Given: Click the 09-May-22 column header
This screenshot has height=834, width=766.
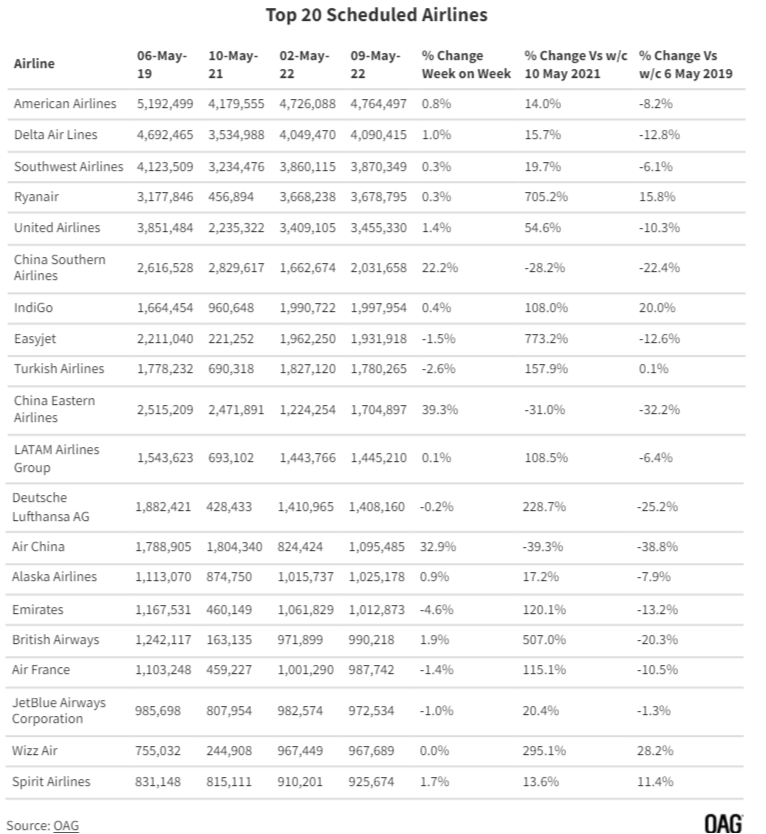Looking at the screenshot, I should coord(375,64).
